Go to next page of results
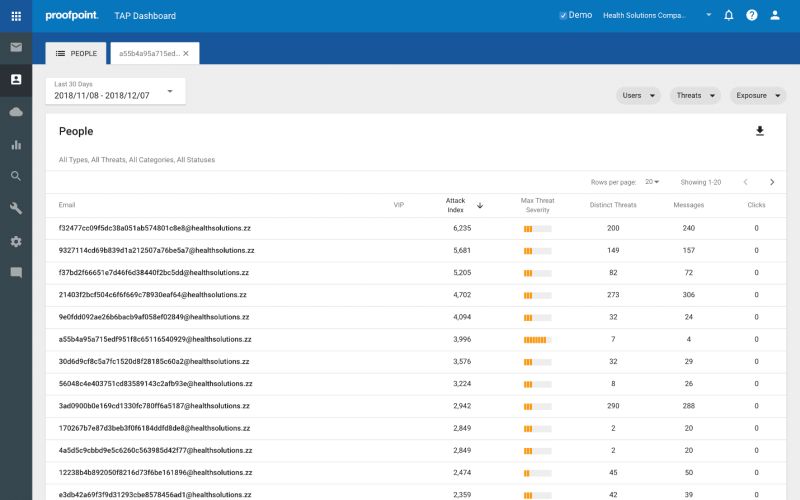Image resolution: width=800 pixels, height=500 pixels. (772, 182)
